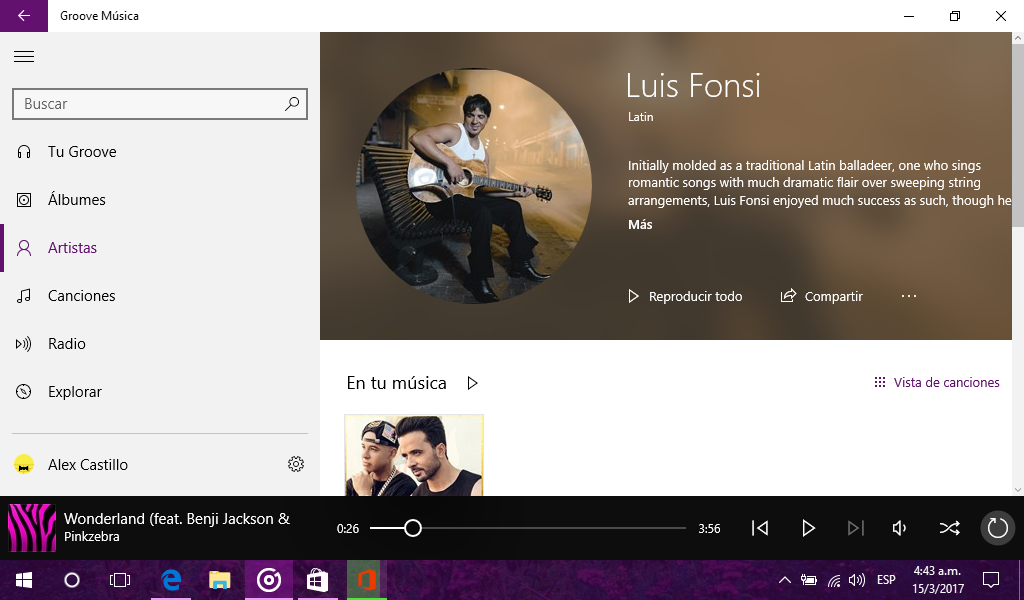Open the taskbar clock and date
The height and width of the screenshot is (600, 1024).
click(938, 580)
